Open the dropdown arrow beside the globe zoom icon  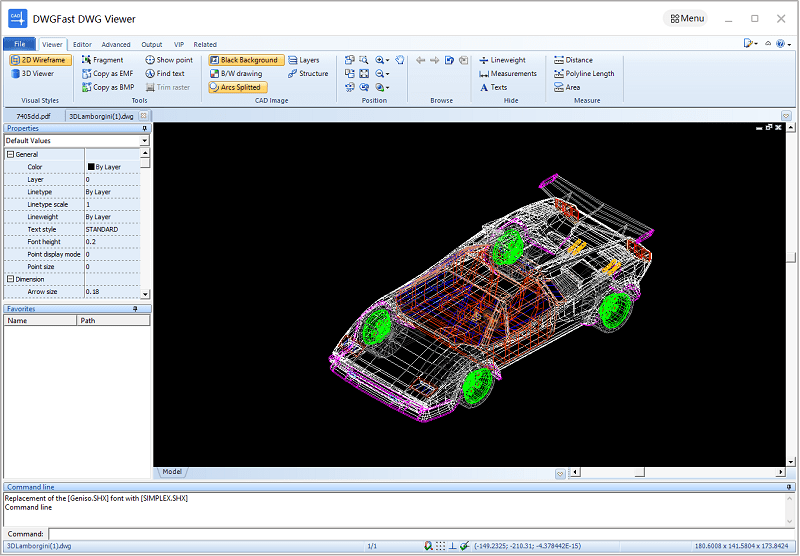pos(388,88)
